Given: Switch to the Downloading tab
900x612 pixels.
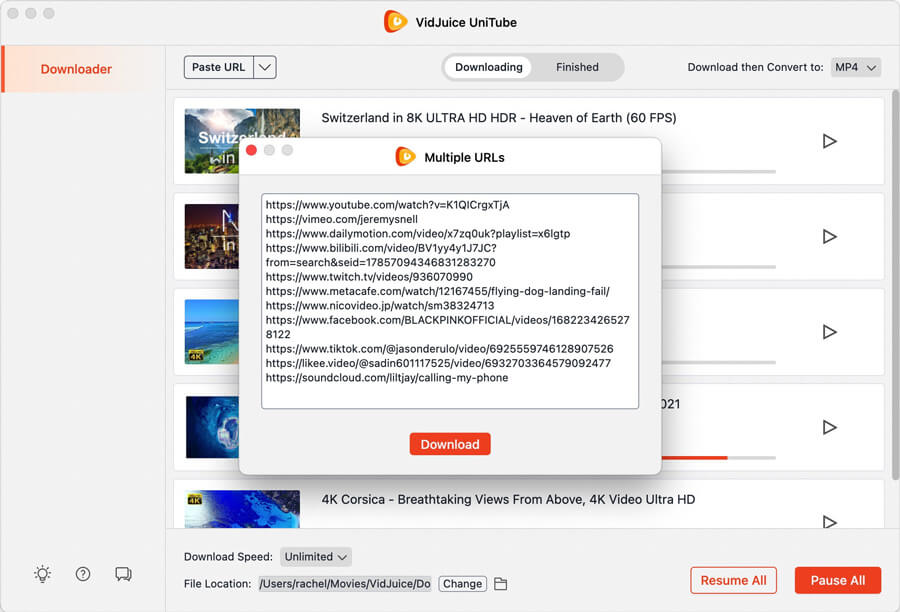Looking at the screenshot, I should [488, 67].
